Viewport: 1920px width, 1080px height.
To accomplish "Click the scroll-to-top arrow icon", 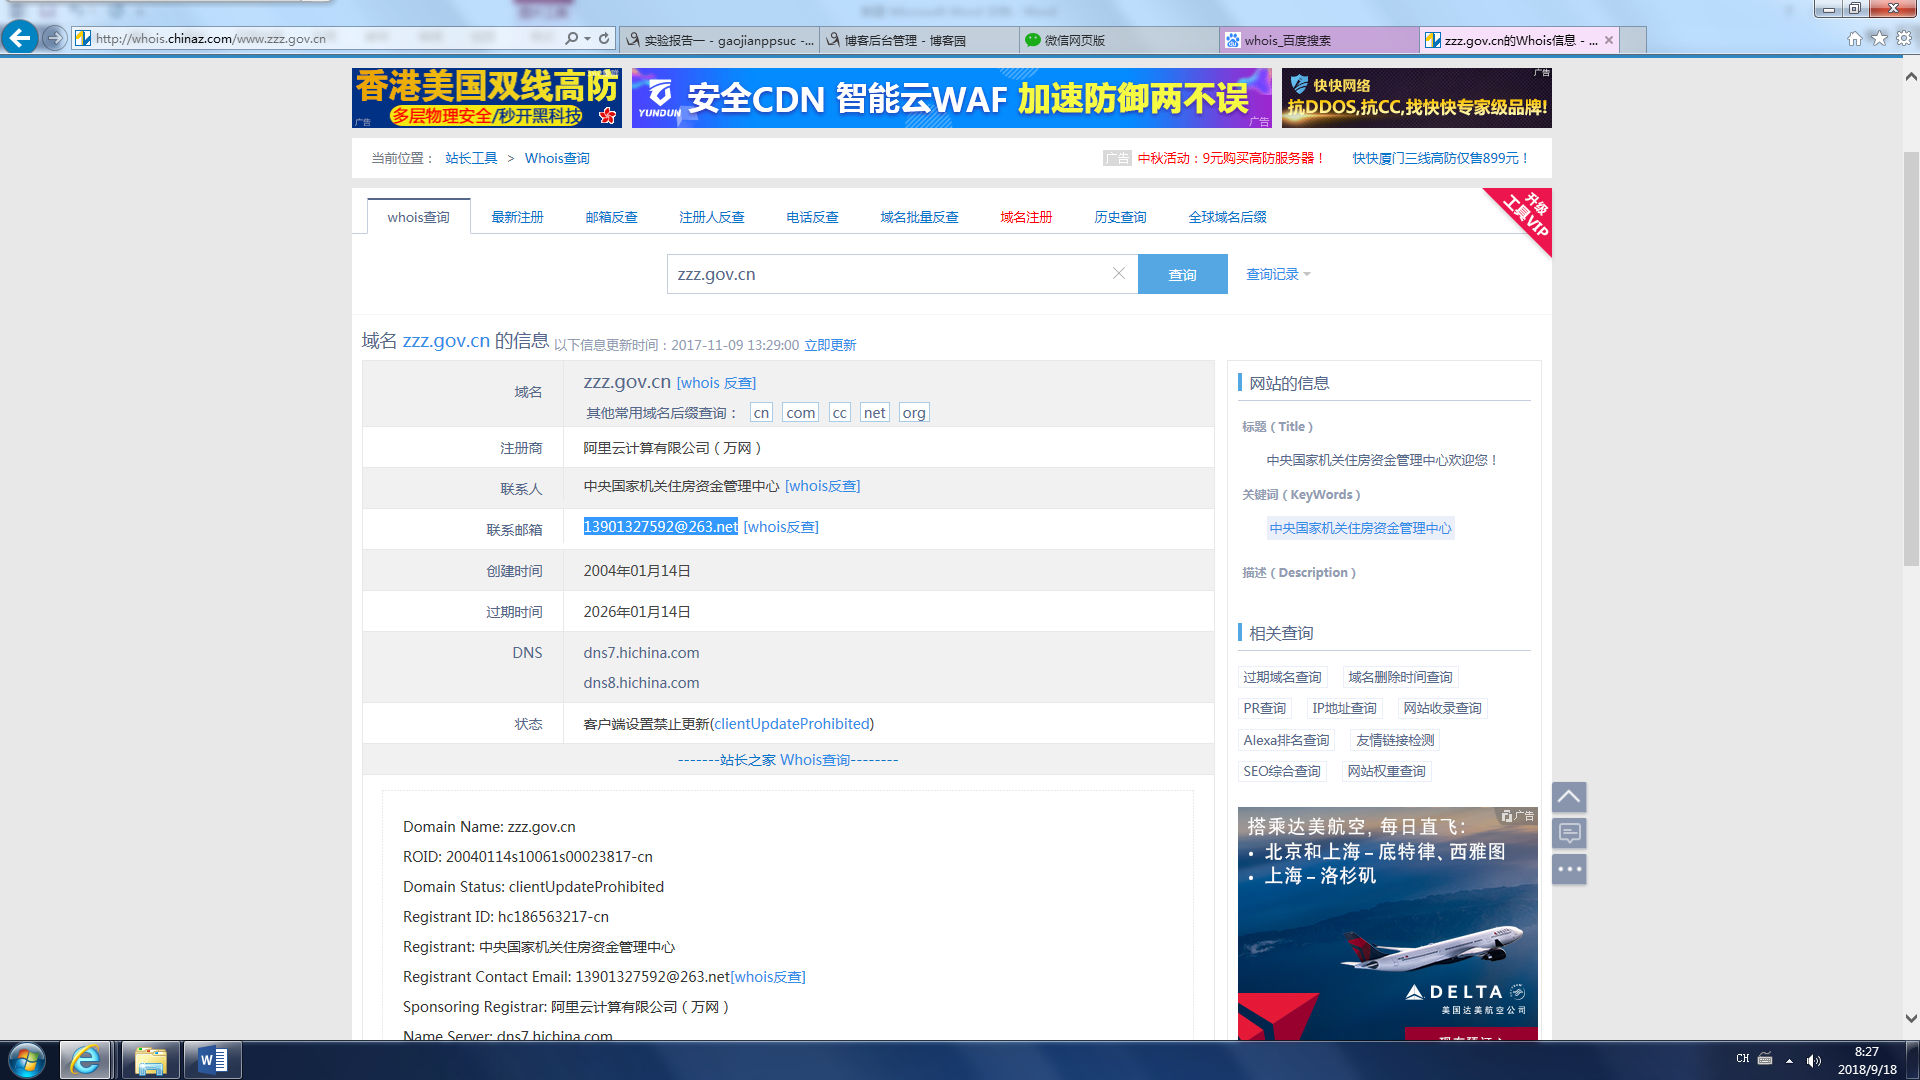I will 1569,797.
